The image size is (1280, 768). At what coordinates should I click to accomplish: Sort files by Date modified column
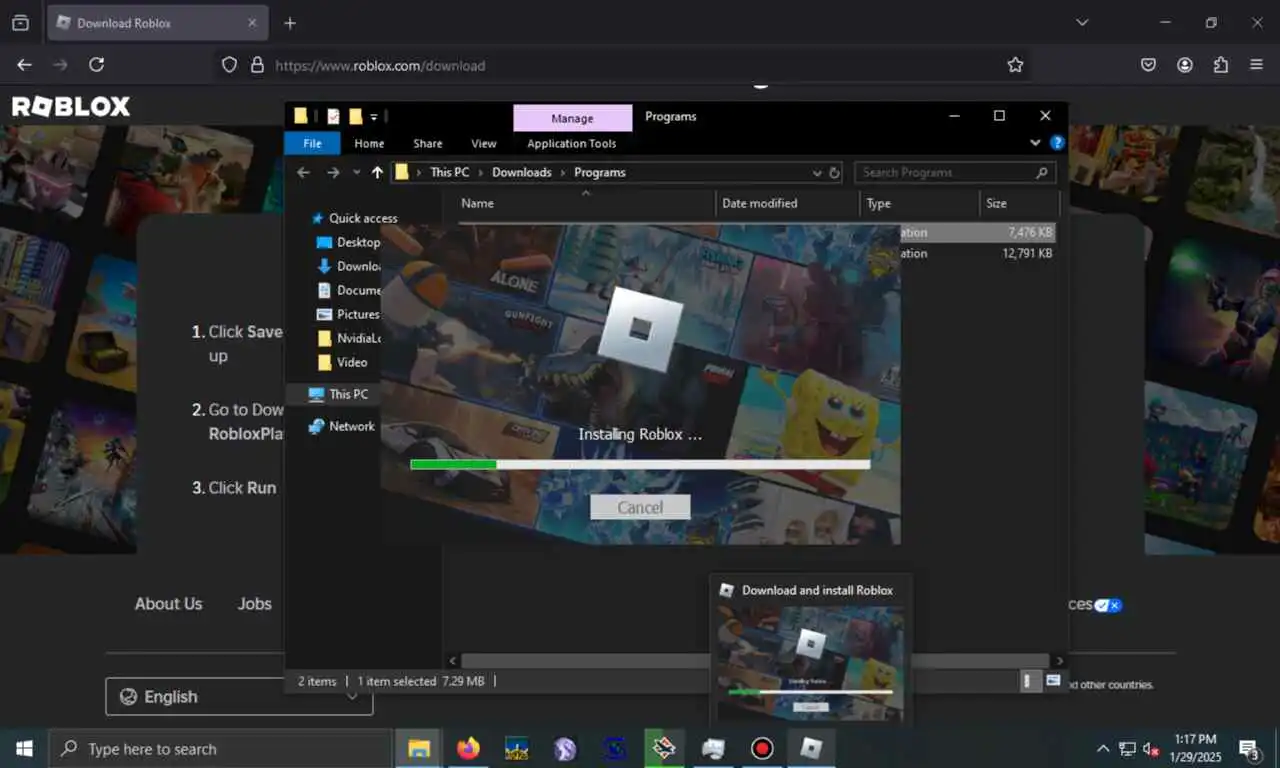pyautogui.click(x=788, y=203)
